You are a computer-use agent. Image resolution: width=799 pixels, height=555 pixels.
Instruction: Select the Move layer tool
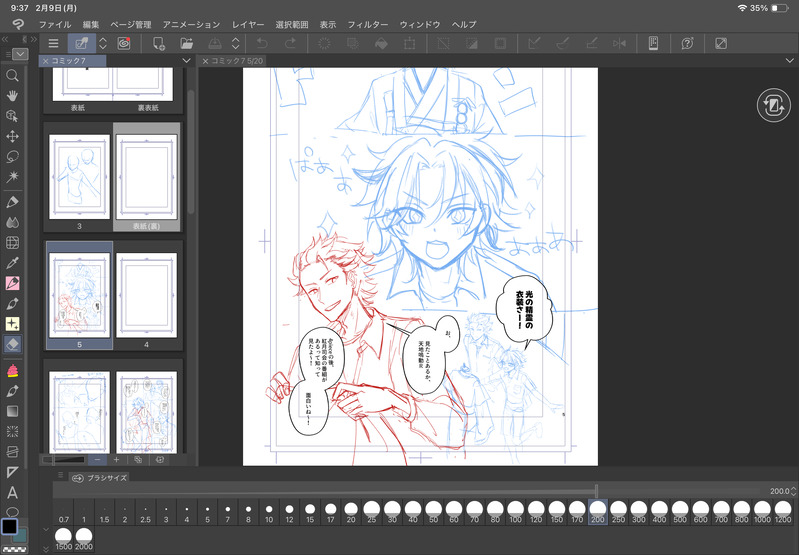click(12, 136)
